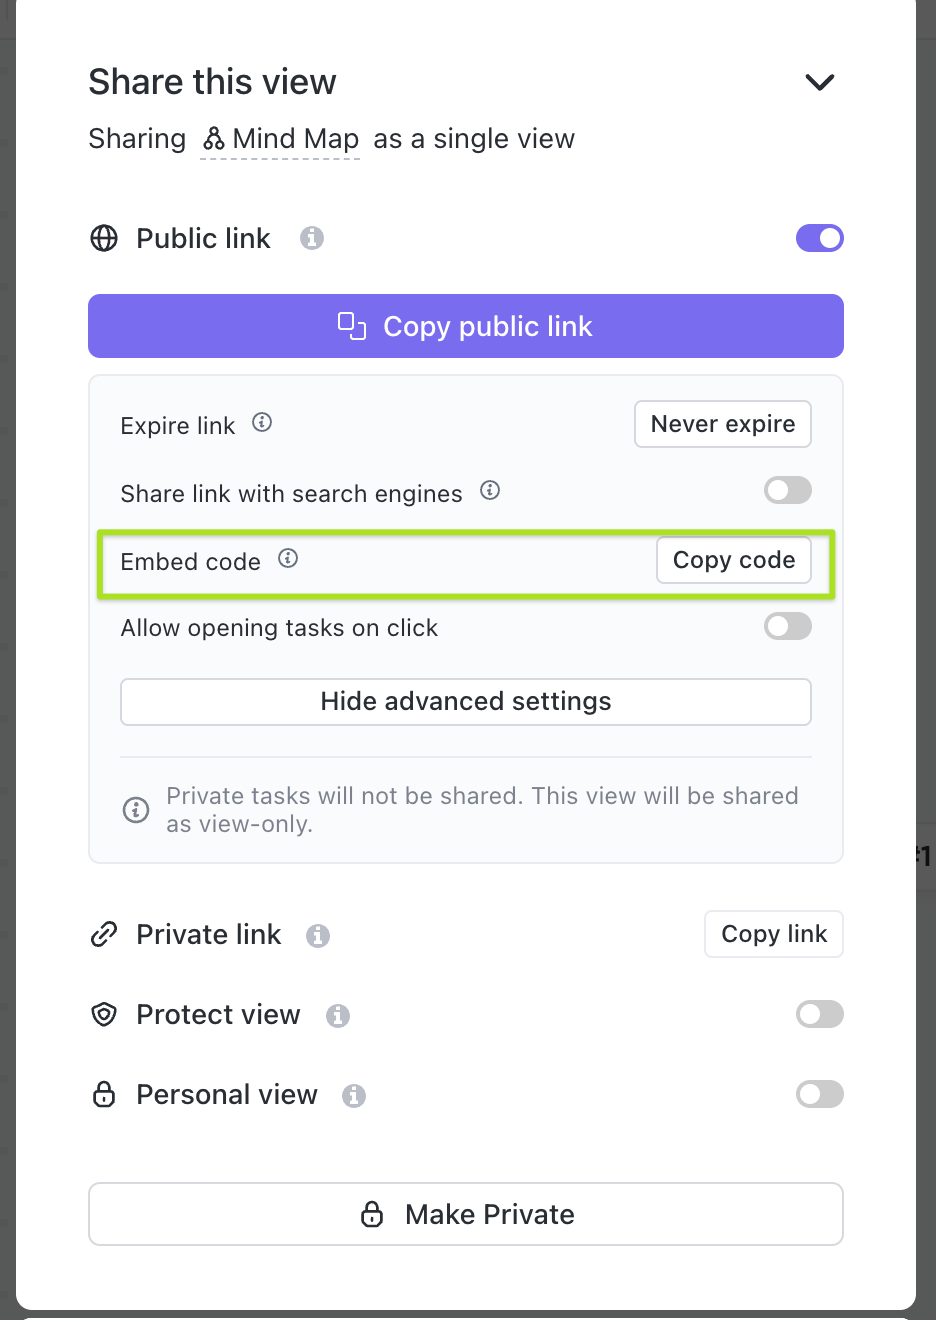Click the chain link icon beside Private link
Viewport: 936px width, 1320px height.
pyautogui.click(x=104, y=934)
